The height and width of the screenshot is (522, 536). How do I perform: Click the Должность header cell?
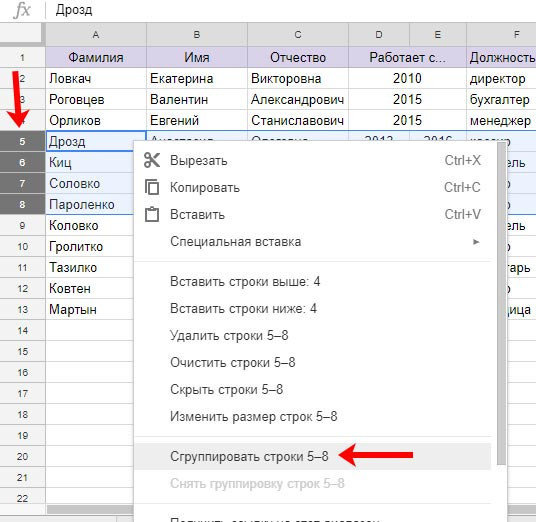tap(501, 57)
